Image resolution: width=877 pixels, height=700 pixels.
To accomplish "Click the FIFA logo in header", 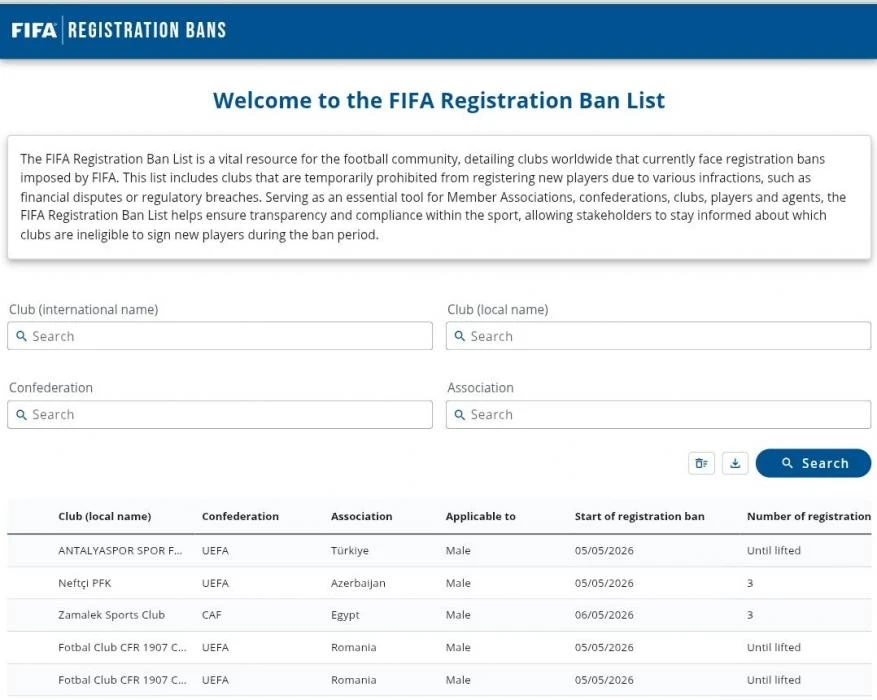I will pyautogui.click(x=34, y=30).
